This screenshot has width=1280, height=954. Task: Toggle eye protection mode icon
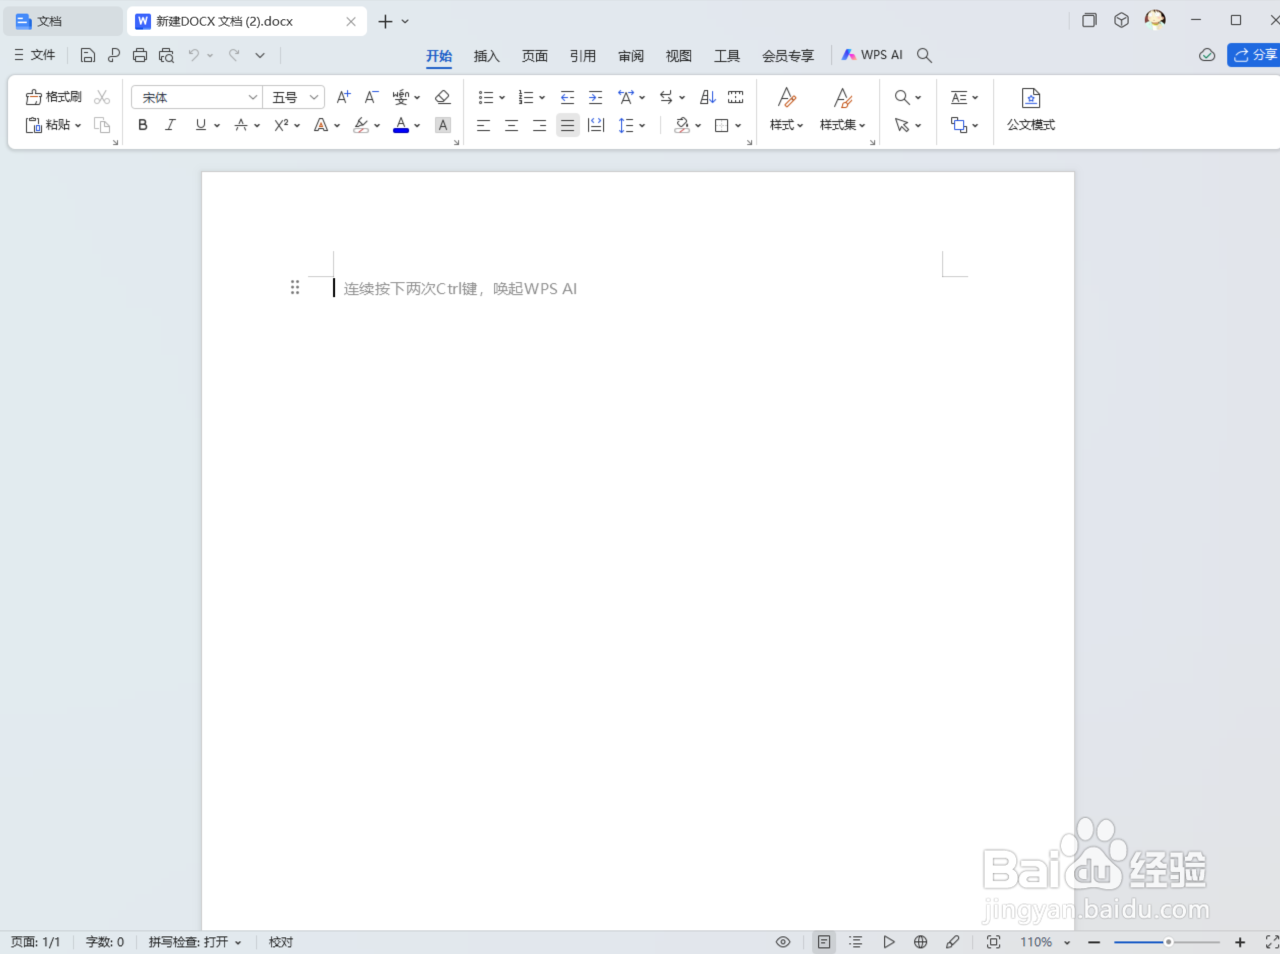tap(783, 942)
